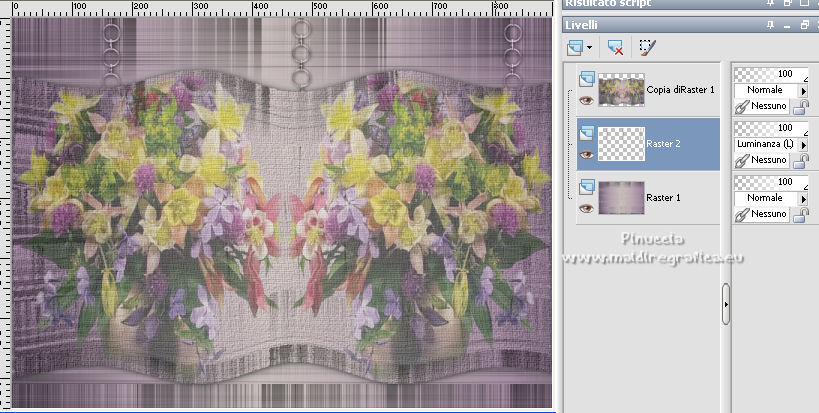This screenshot has height=413, width=819.
Task: Click the raster layer type icon of Raster 1
Action: click(587, 187)
